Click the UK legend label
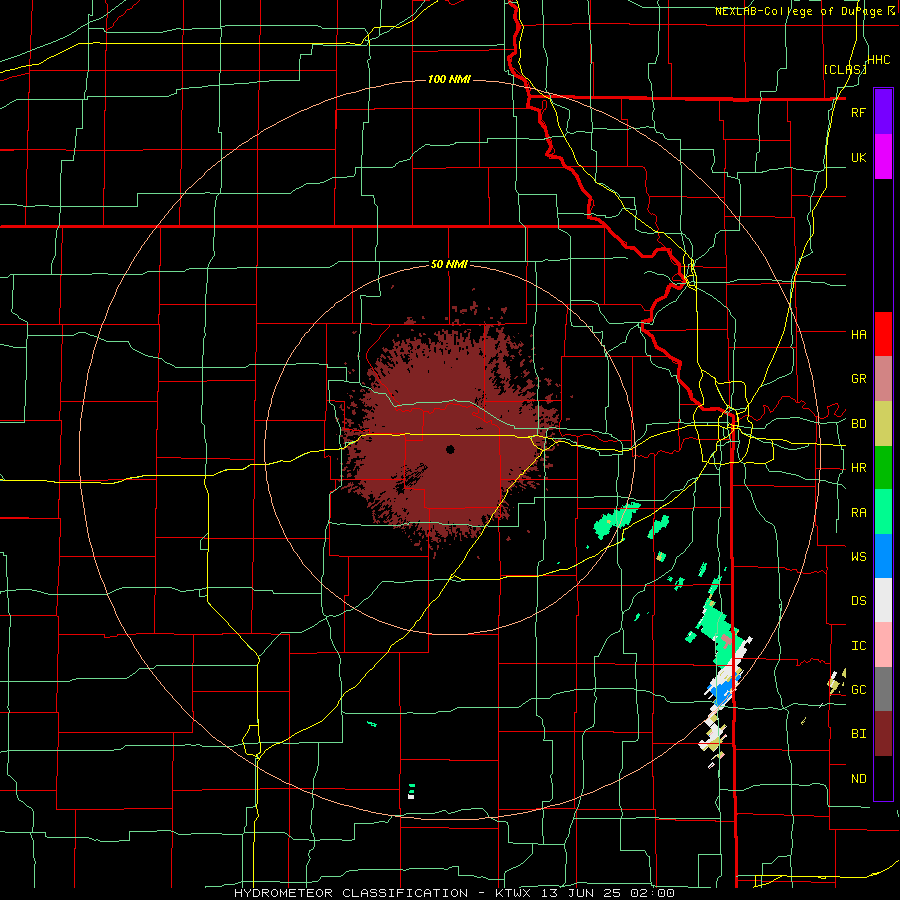This screenshot has width=900, height=900. (x=858, y=157)
